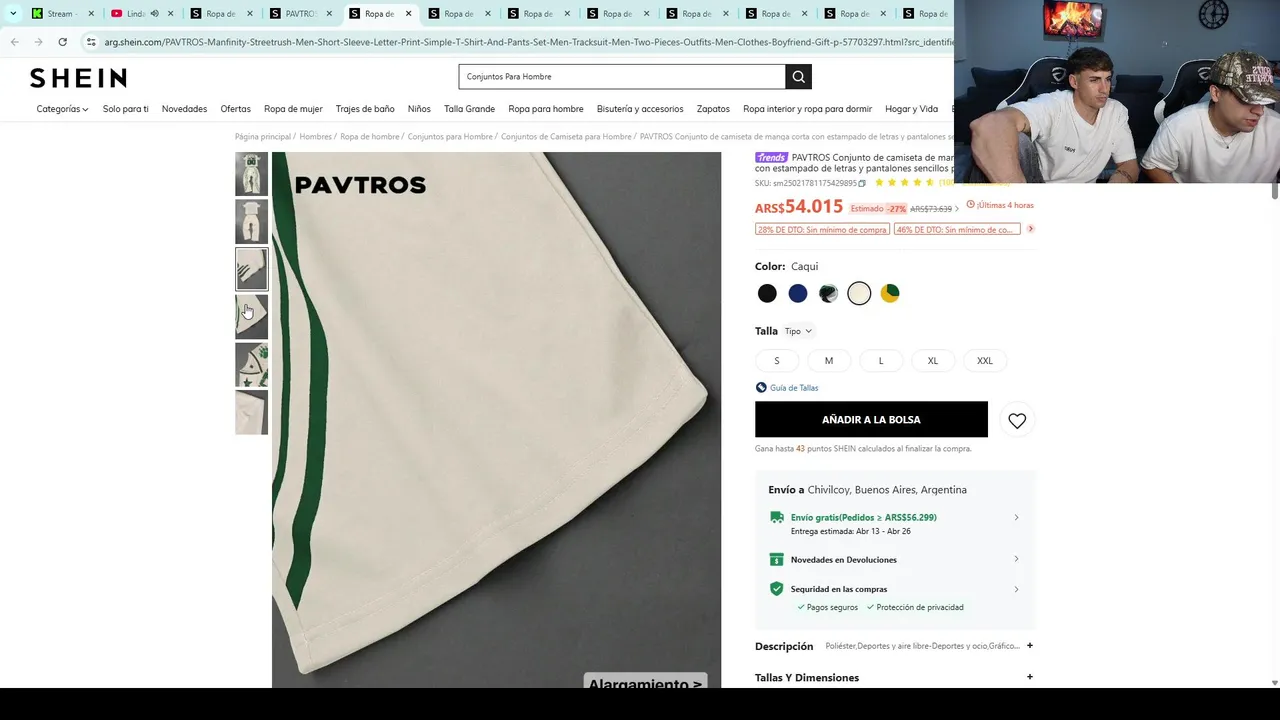The image size is (1280, 720).
Task: Choose size XXL option
Action: (985, 361)
